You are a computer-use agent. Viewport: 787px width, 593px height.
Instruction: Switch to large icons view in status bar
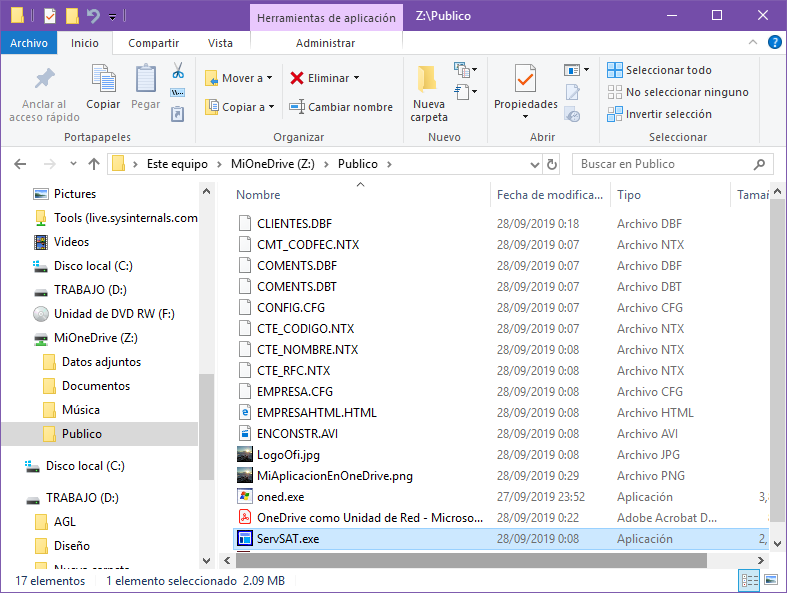771,580
